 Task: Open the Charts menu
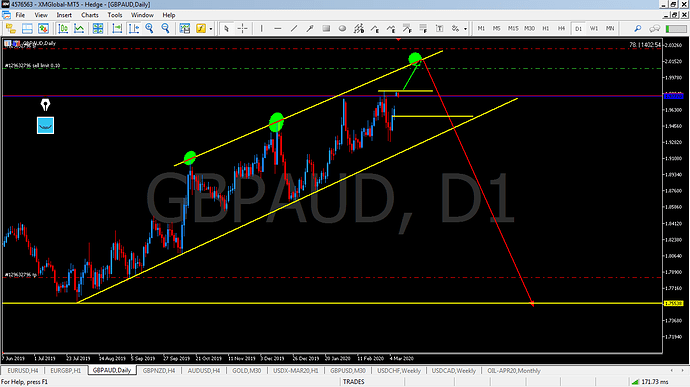pos(90,15)
